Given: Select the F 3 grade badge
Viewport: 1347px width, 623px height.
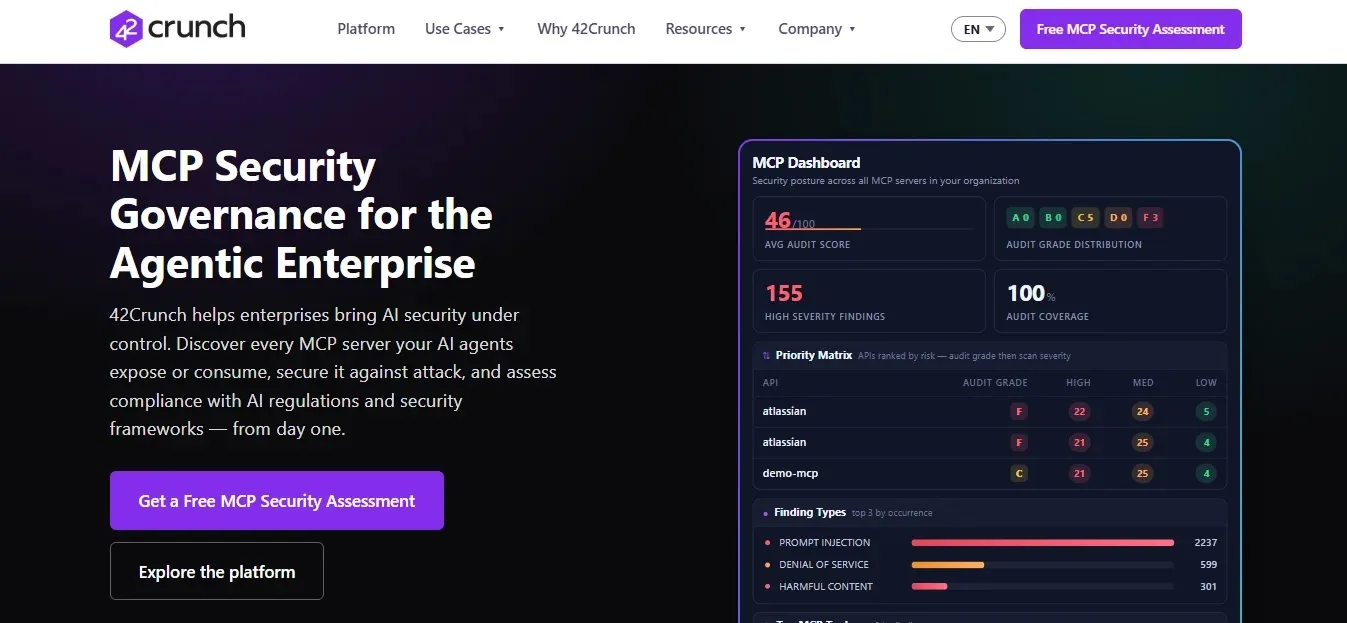Looking at the screenshot, I should coord(1150,217).
